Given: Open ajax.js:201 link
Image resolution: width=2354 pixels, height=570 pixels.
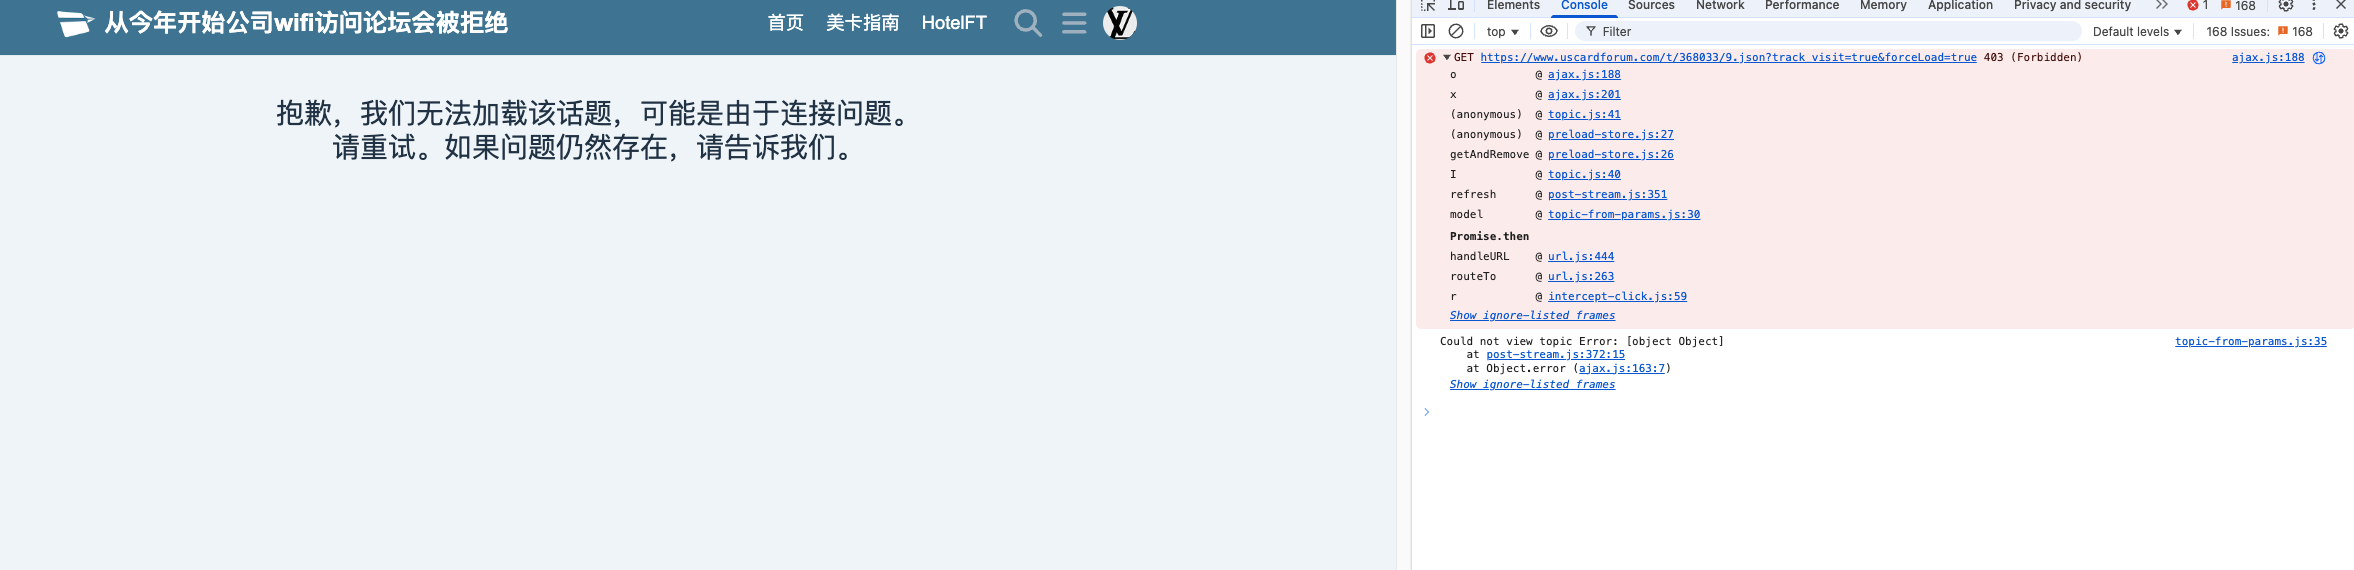Looking at the screenshot, I should pyautogui.click(x=1584, y=95).
